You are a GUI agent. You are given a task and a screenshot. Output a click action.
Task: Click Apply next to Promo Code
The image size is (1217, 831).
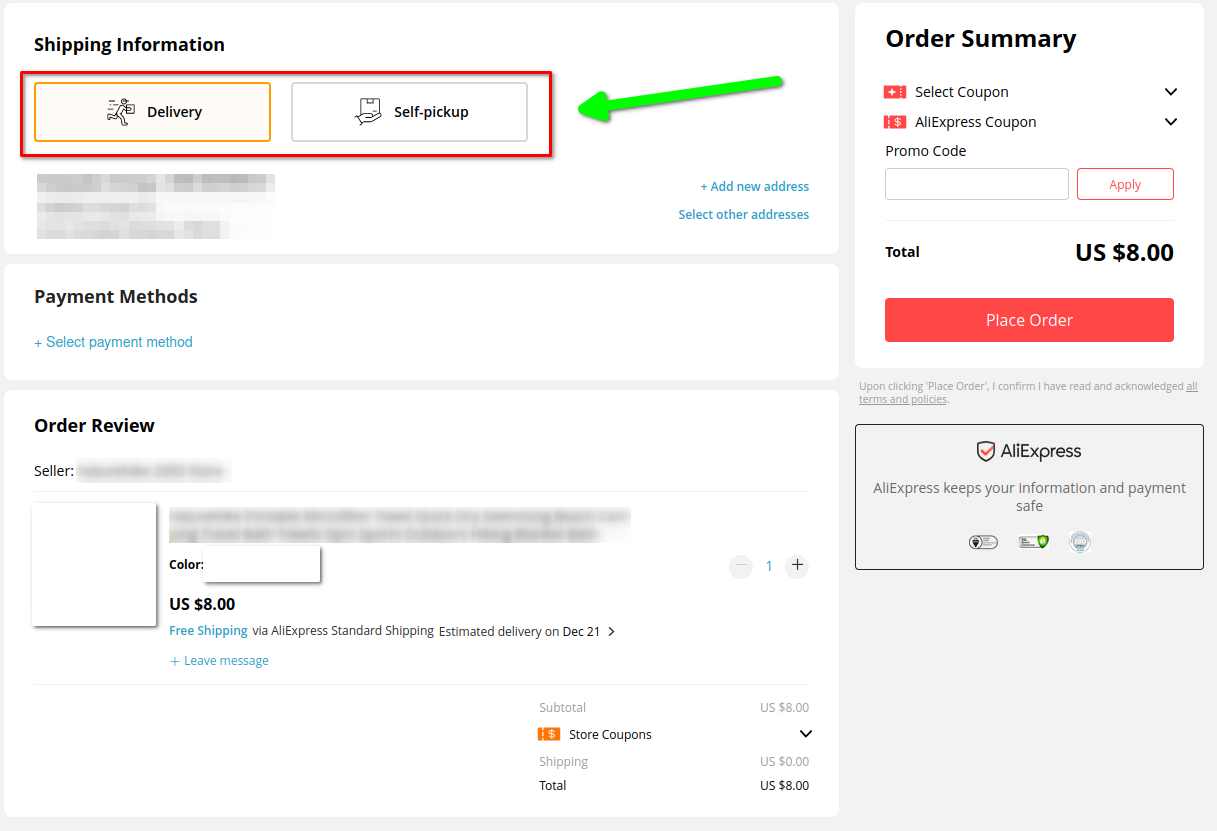pyautogui.click(x=1125, y=184)
